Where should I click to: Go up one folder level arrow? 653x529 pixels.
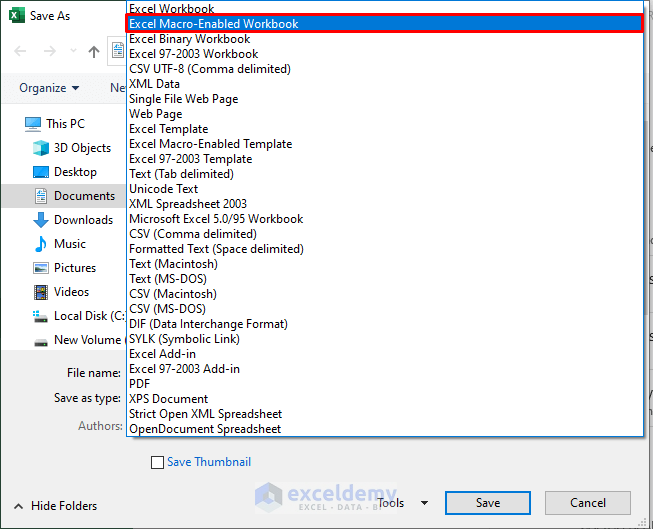click(94, 52)
